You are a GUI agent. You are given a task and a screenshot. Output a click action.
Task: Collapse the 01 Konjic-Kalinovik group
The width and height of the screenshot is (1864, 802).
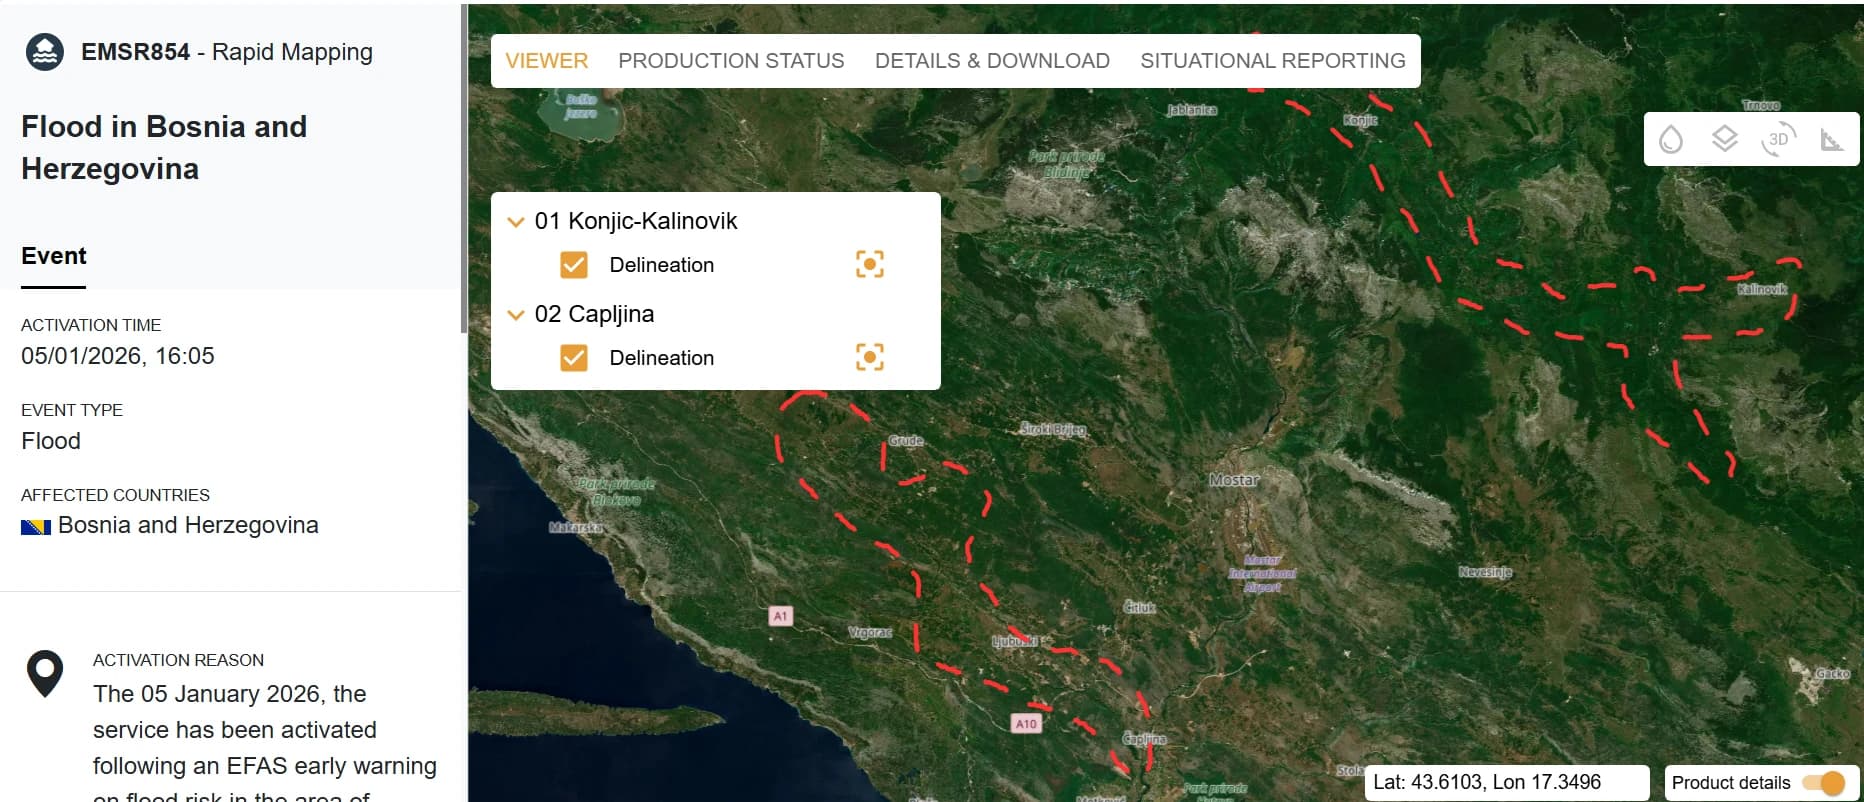[516, 221]
